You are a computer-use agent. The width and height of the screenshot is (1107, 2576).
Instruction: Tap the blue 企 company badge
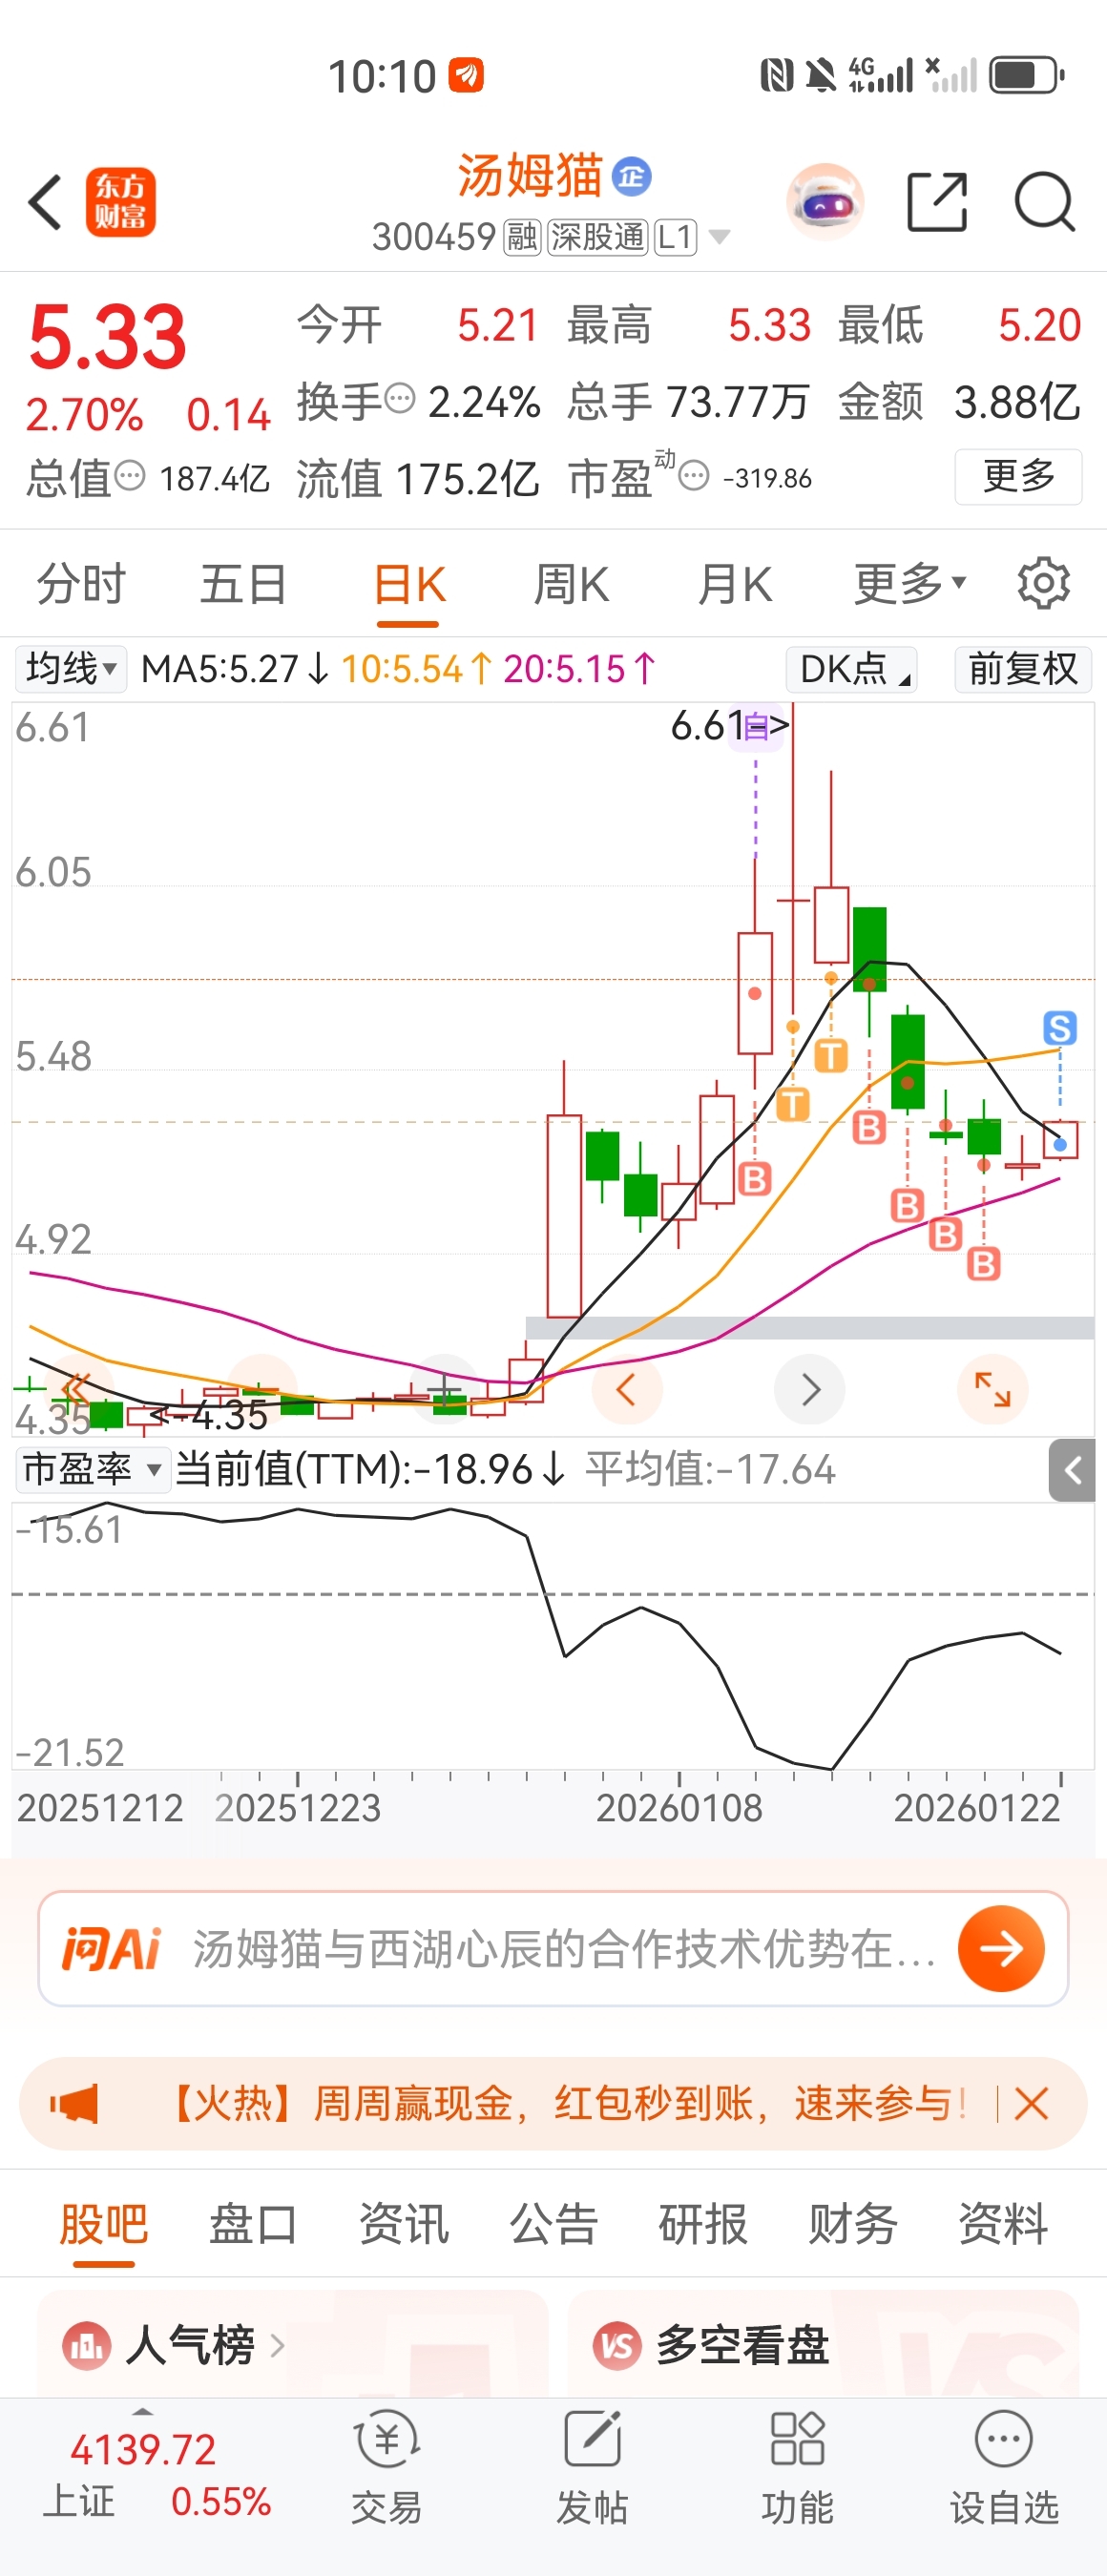tap(632, 177)
